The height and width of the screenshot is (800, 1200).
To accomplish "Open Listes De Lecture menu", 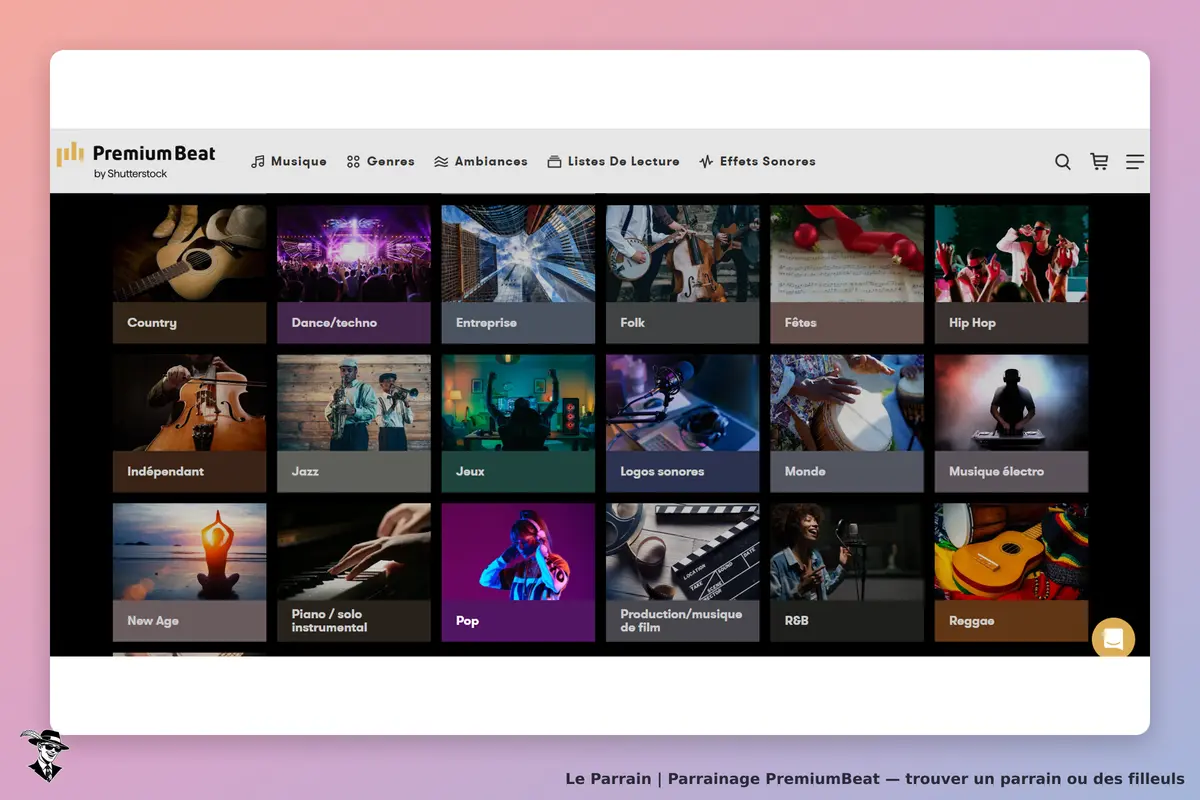I will click(613, 161).
